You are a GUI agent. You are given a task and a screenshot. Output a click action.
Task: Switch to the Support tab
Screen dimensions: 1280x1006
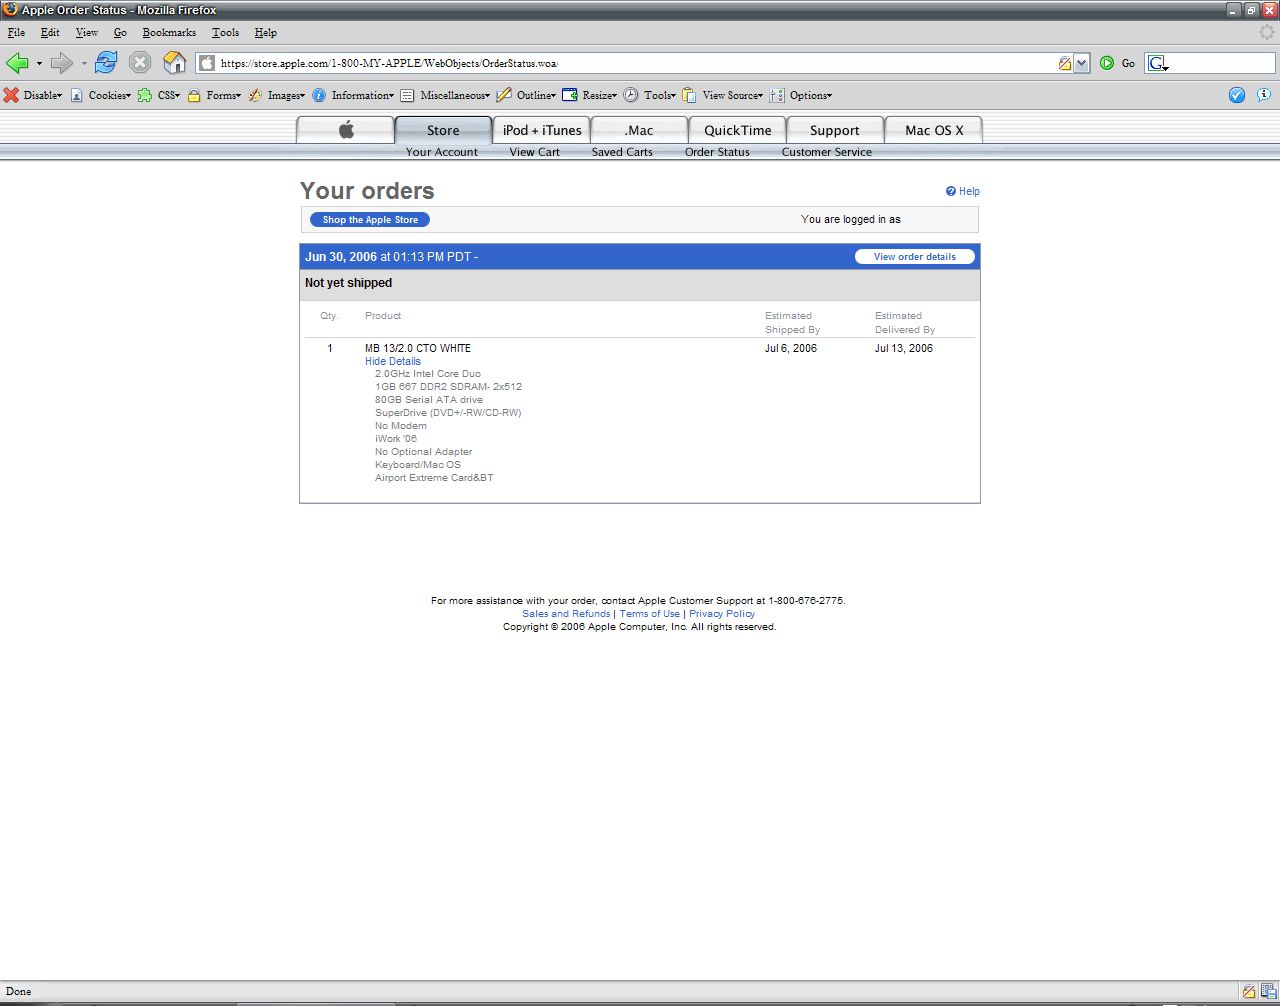point(835,130)
